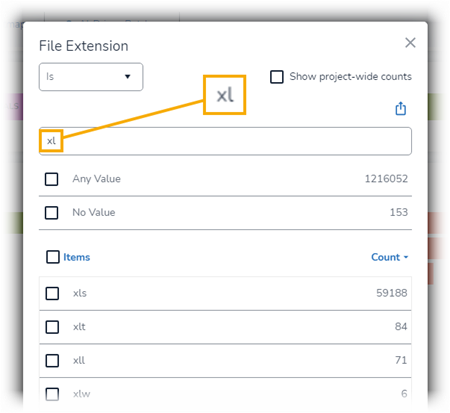Select the xls row label
The image size is (450, 413).
click(80, 293)
